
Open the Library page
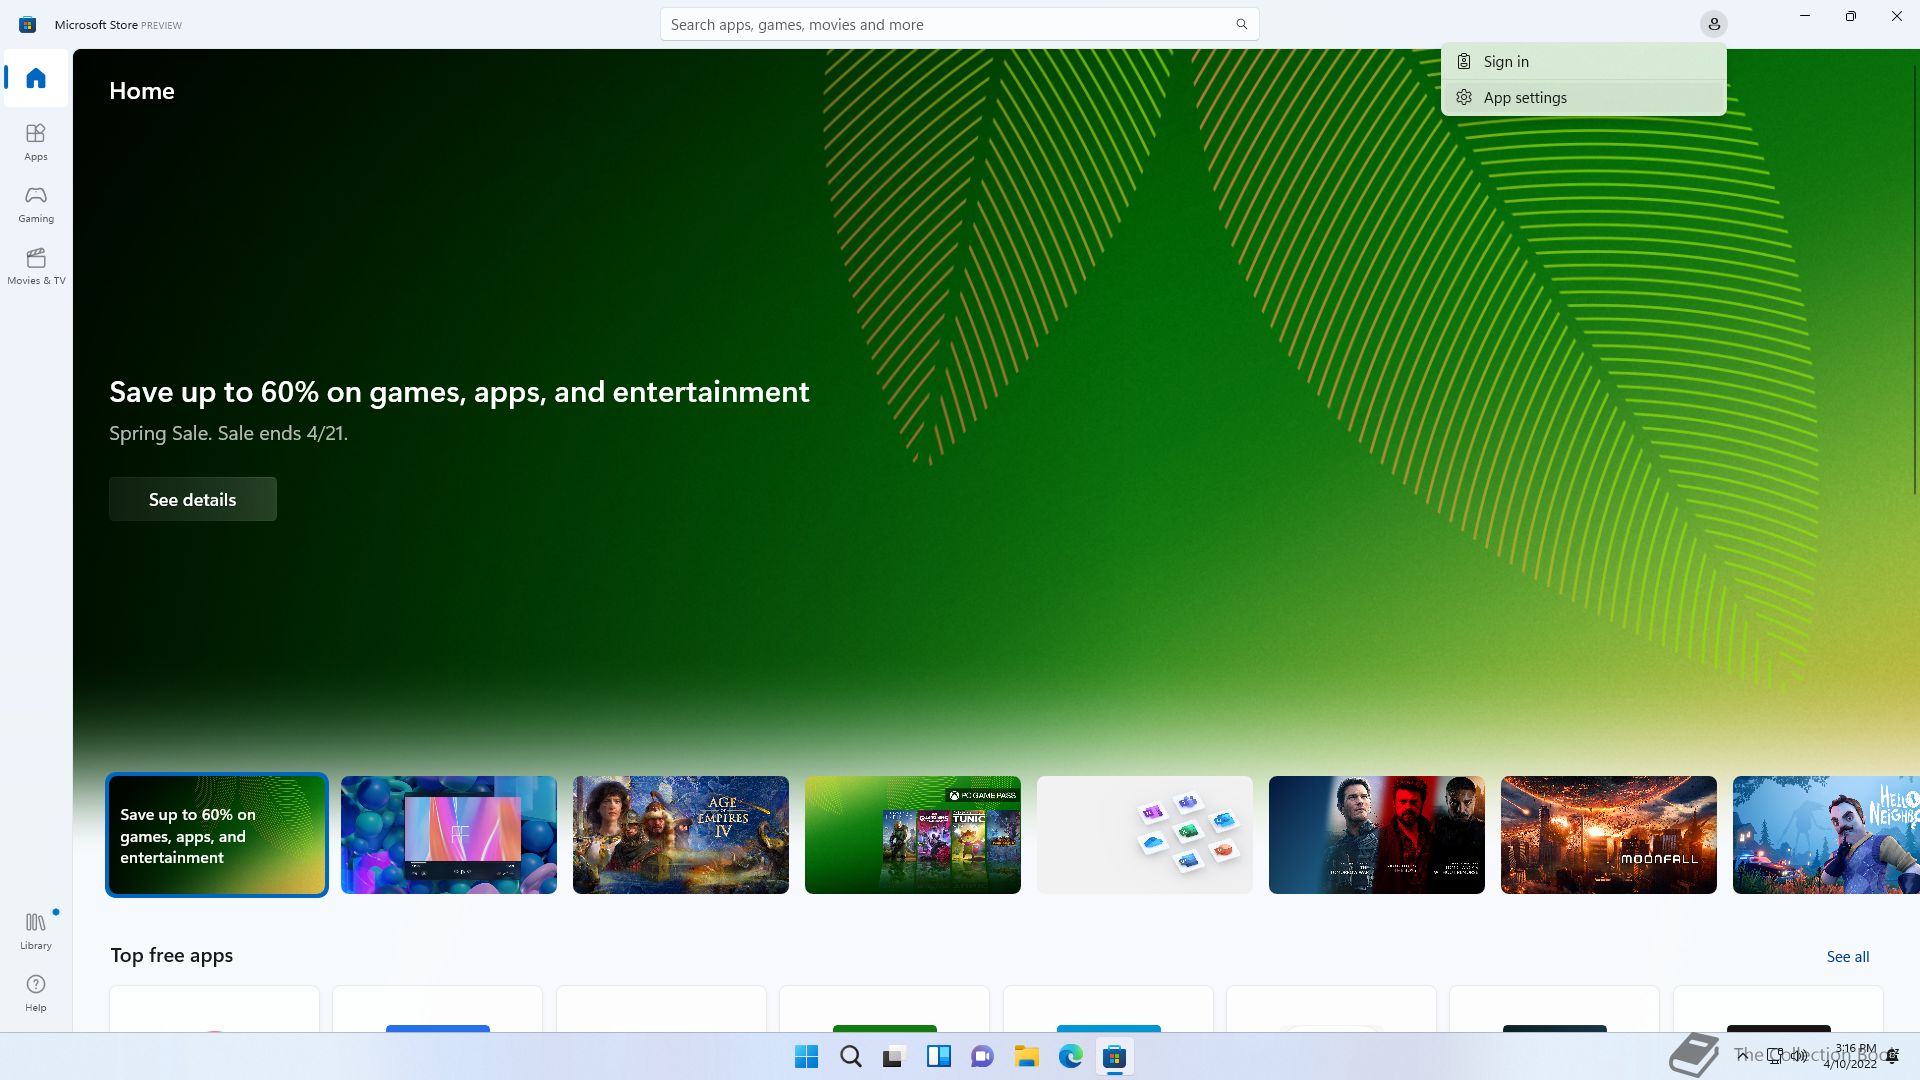36,931
